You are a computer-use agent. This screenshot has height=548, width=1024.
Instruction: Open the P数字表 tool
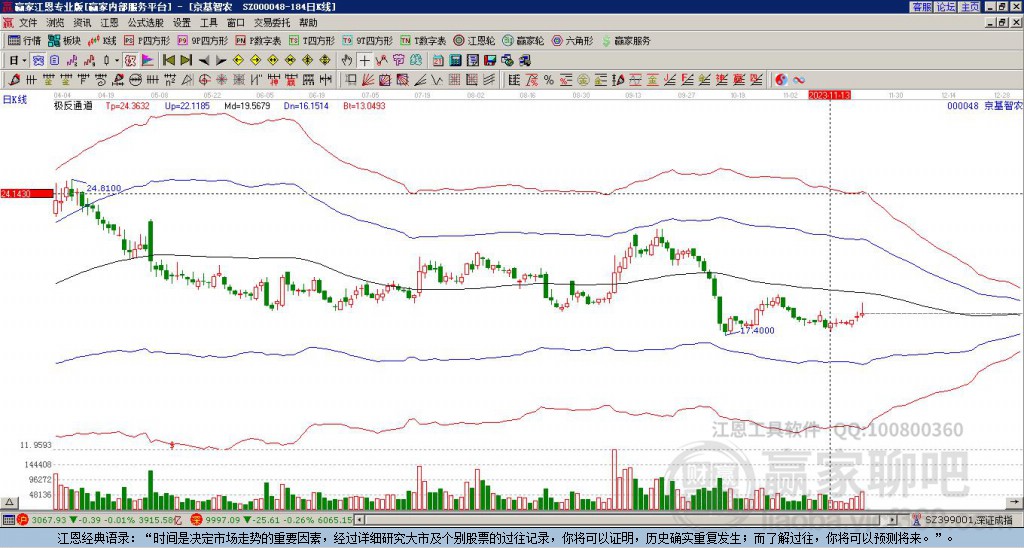(x=258, y=40)
